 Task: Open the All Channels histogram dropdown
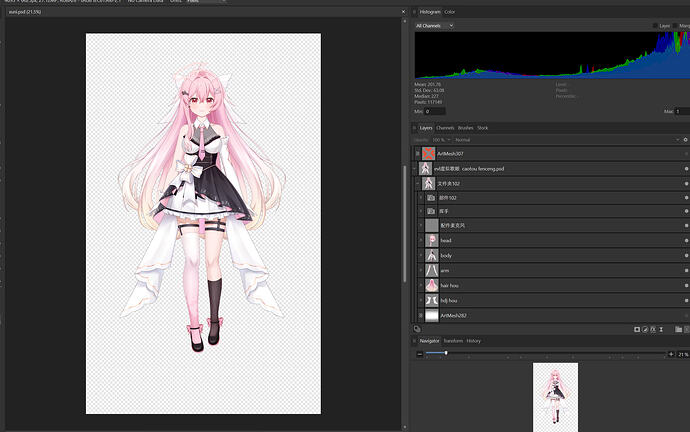(x=434, y=26)
